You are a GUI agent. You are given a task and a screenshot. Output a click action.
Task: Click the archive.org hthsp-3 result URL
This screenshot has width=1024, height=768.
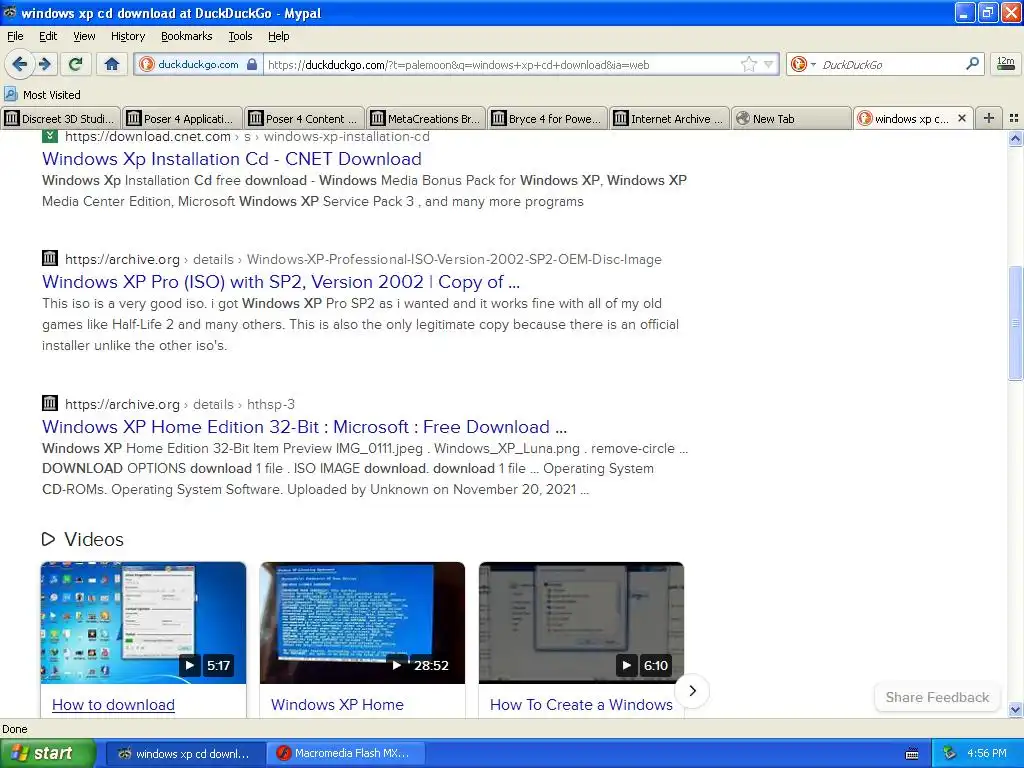tap(180, 404)
